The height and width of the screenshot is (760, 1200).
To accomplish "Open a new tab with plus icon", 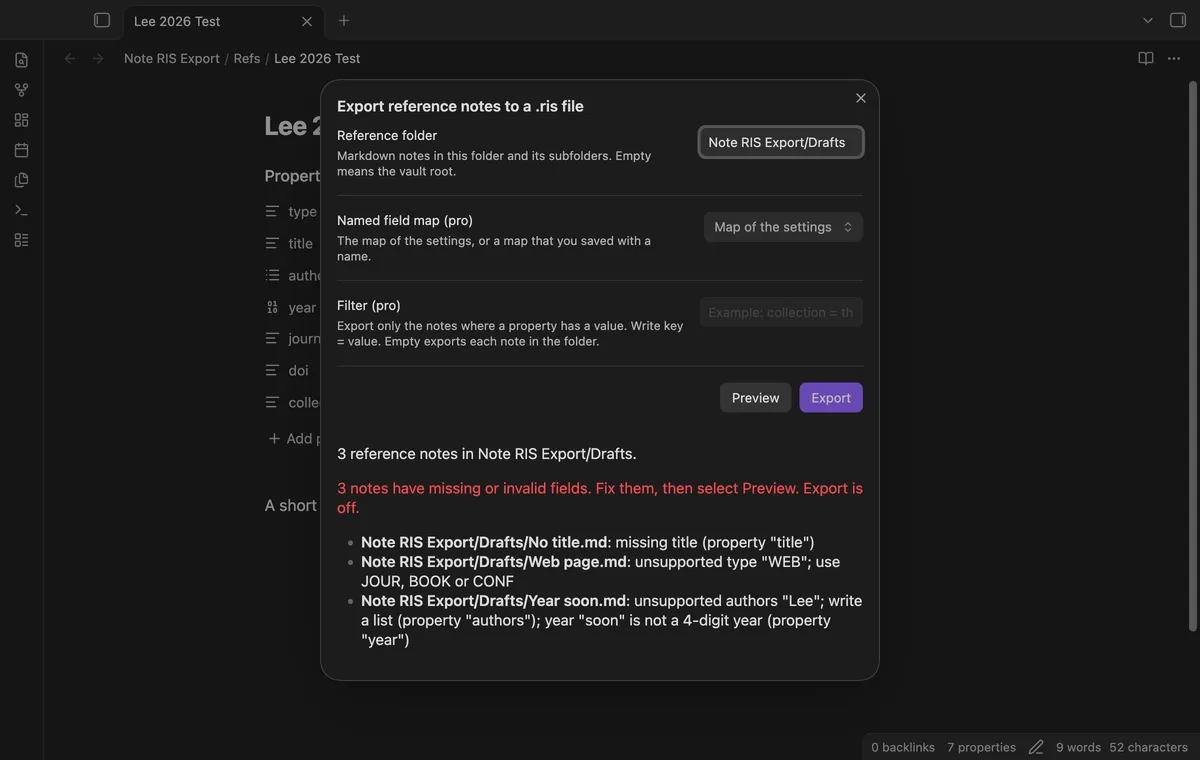I will coord(344,20).
